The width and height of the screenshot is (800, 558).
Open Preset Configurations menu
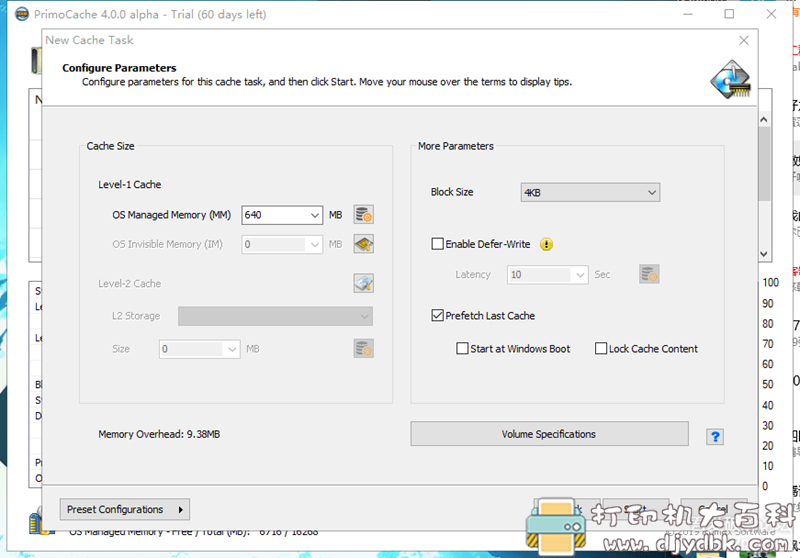(124, 510)
